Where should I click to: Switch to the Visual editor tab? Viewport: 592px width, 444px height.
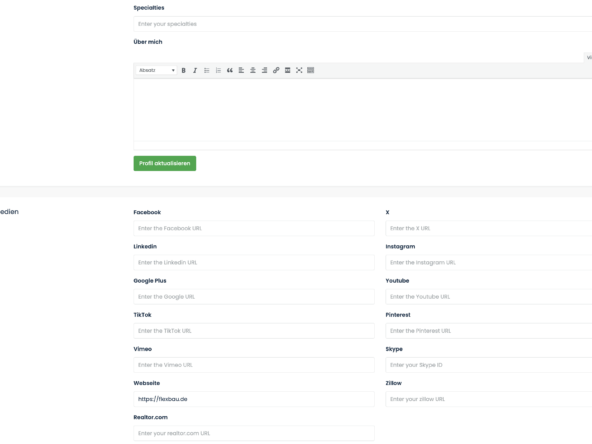588,57
